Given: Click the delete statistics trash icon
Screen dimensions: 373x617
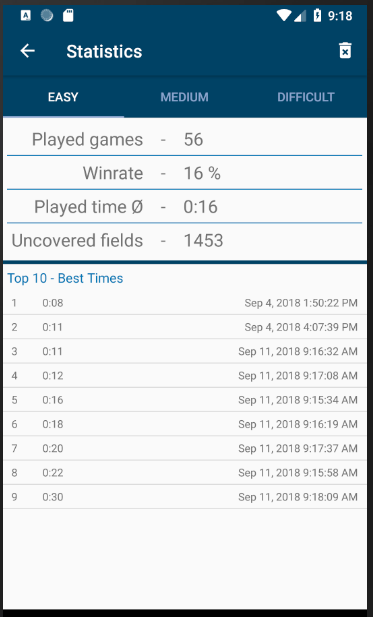Looking at the screenshot, I should point(345,51).
